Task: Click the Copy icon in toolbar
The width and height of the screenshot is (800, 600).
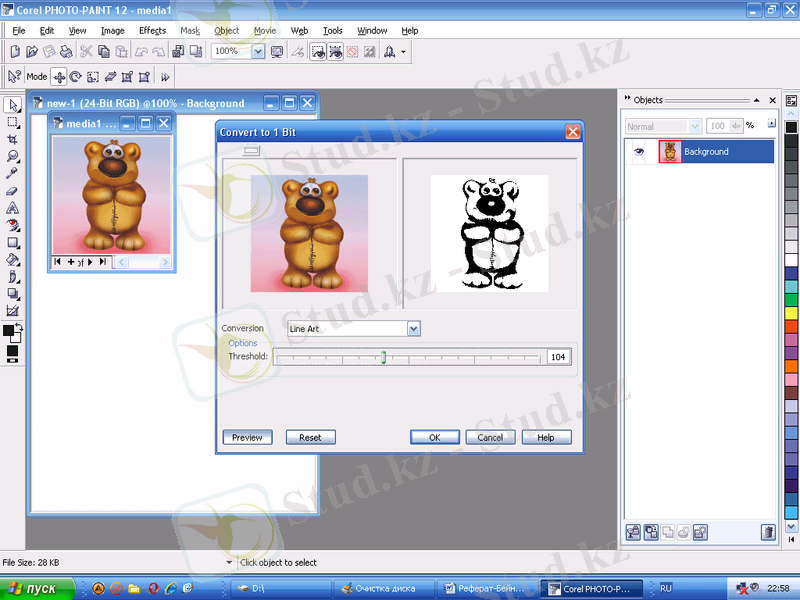Action: [103, 51]
